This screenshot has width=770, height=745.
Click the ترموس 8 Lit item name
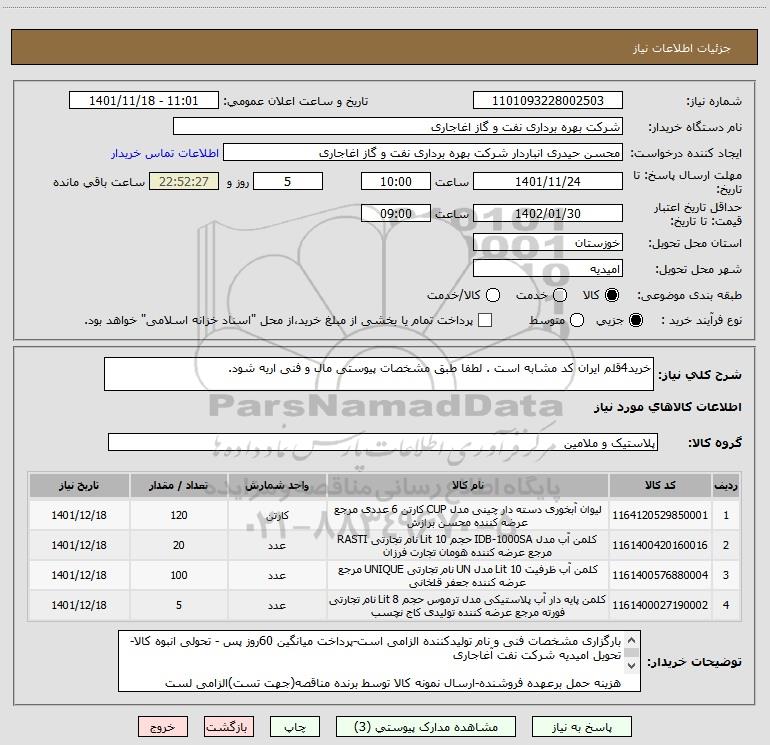(x=468, y=606)
